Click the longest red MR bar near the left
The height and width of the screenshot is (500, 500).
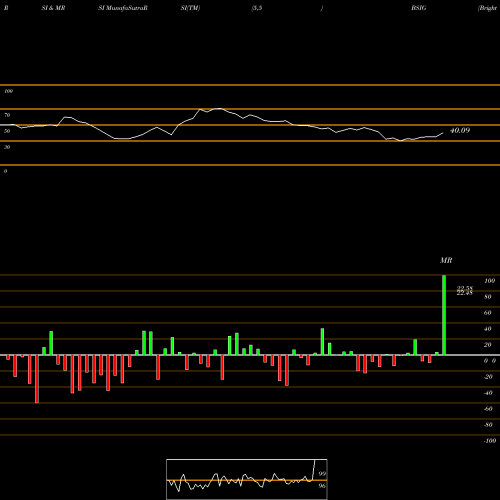coord(37,379)
